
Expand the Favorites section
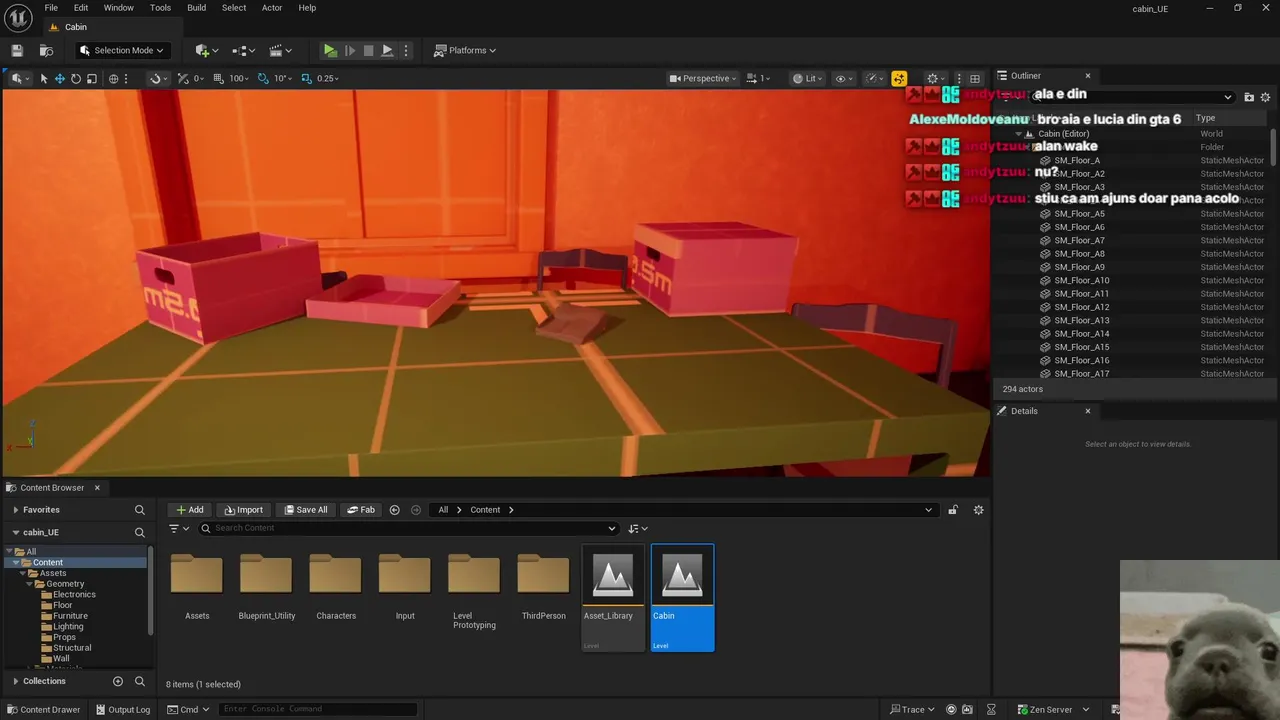[15, 510]
